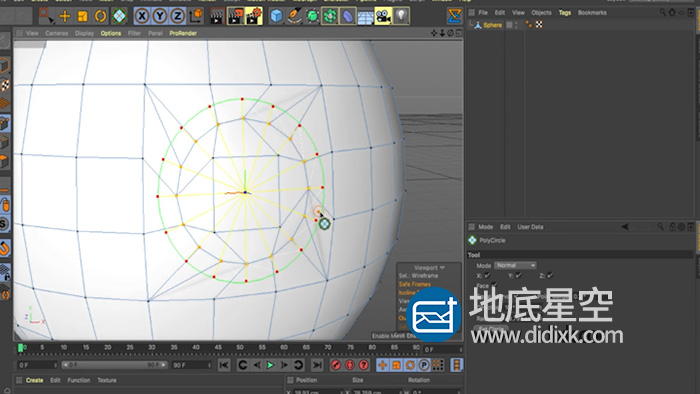
Task: Go to start of animation
Action: pos(224,365)
